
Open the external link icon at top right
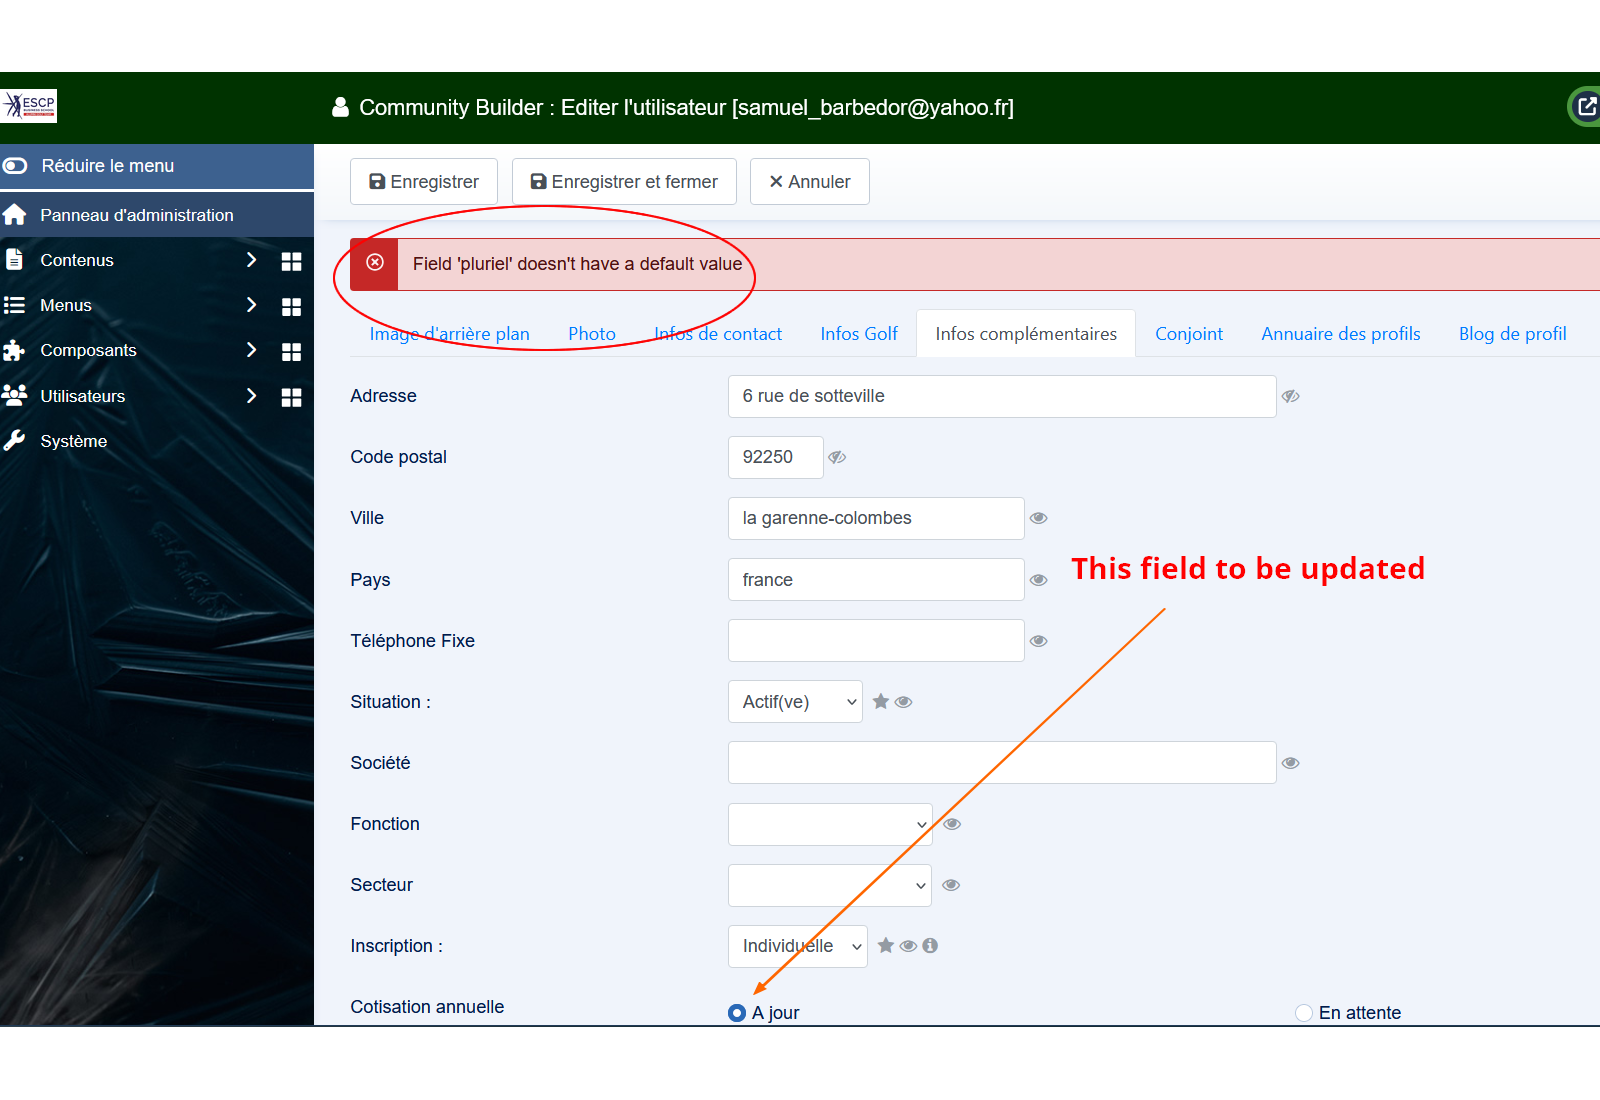tap(1586, 106)
